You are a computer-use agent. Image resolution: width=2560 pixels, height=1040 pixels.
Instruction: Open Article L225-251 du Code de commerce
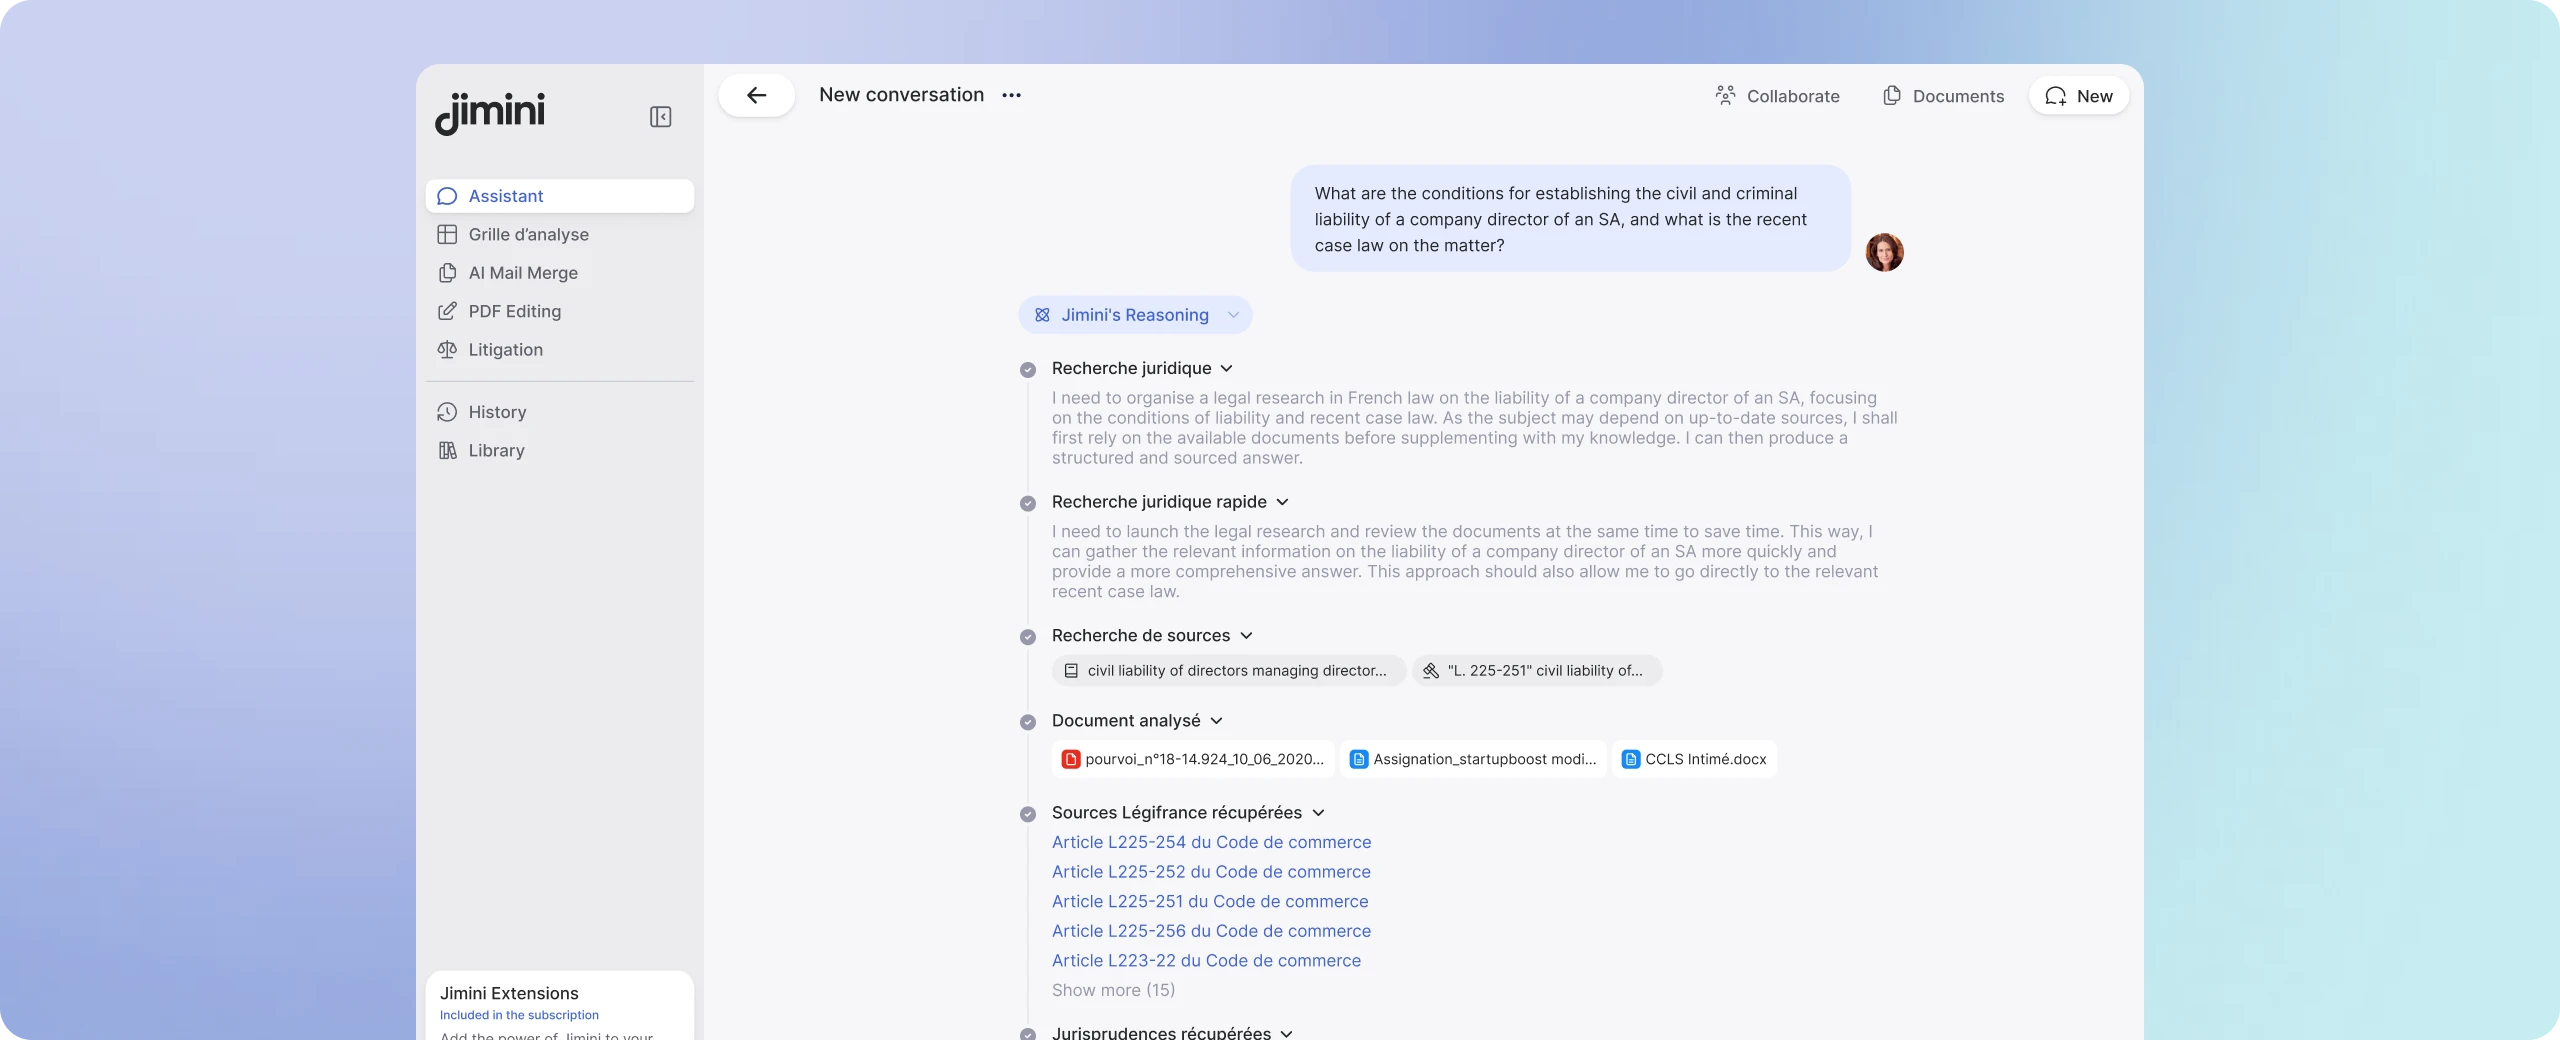(1210, 901)
